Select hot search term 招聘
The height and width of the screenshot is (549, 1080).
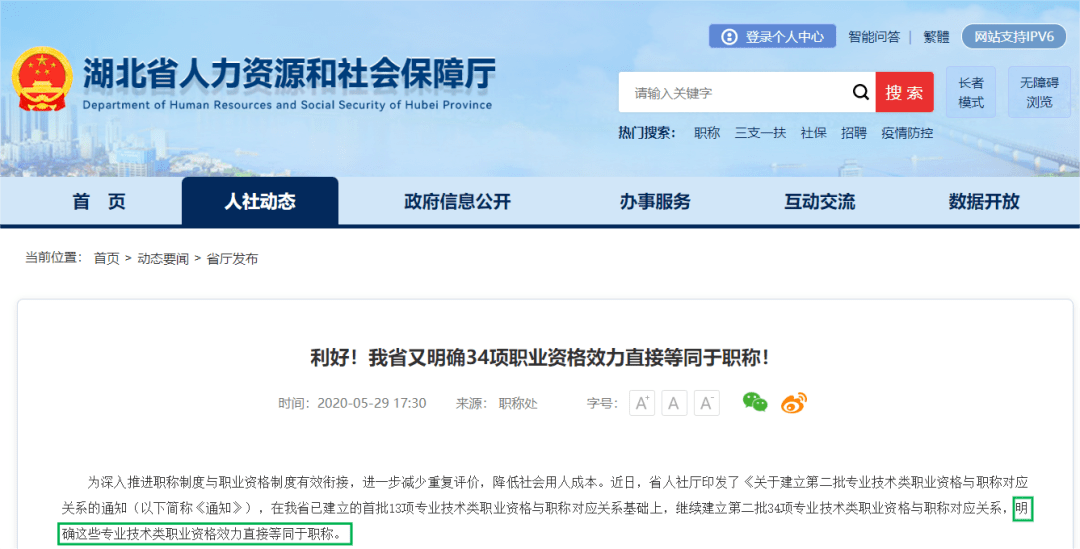[x=853, y=133]
